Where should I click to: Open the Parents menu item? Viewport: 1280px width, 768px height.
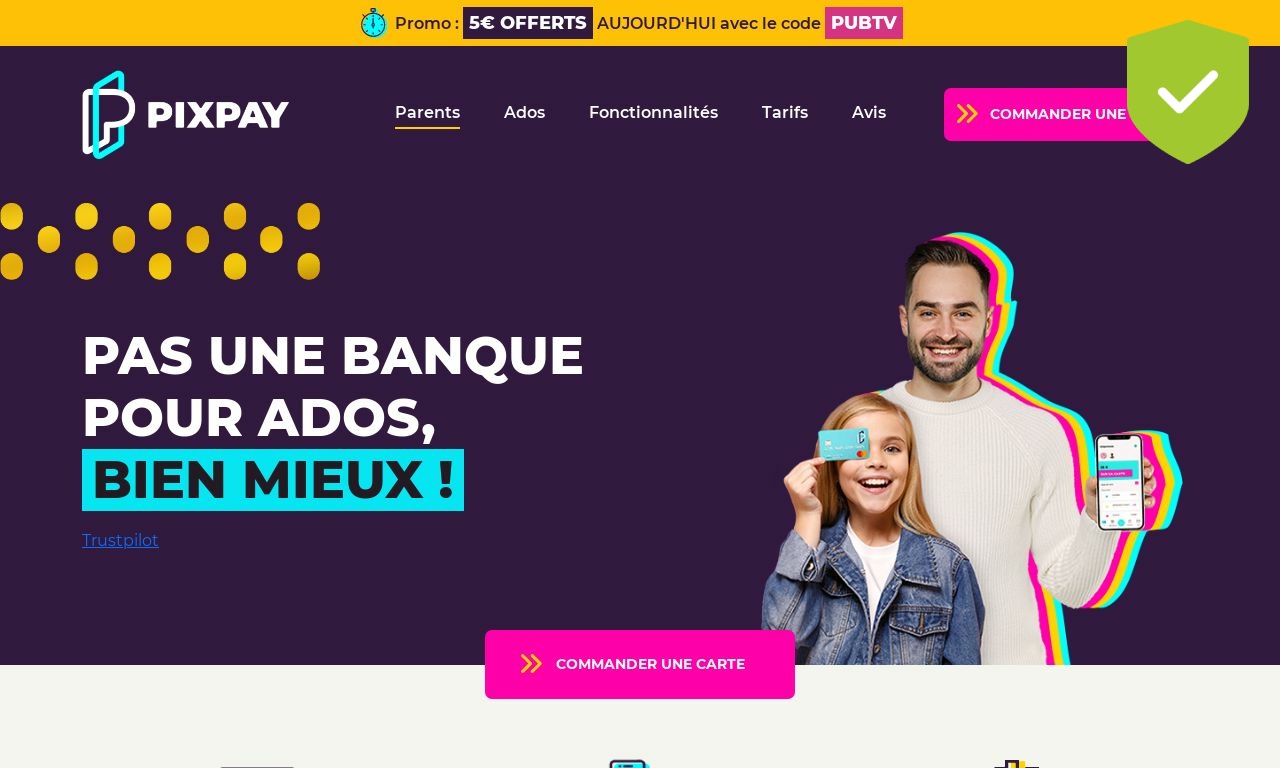[x=427, y=113]
